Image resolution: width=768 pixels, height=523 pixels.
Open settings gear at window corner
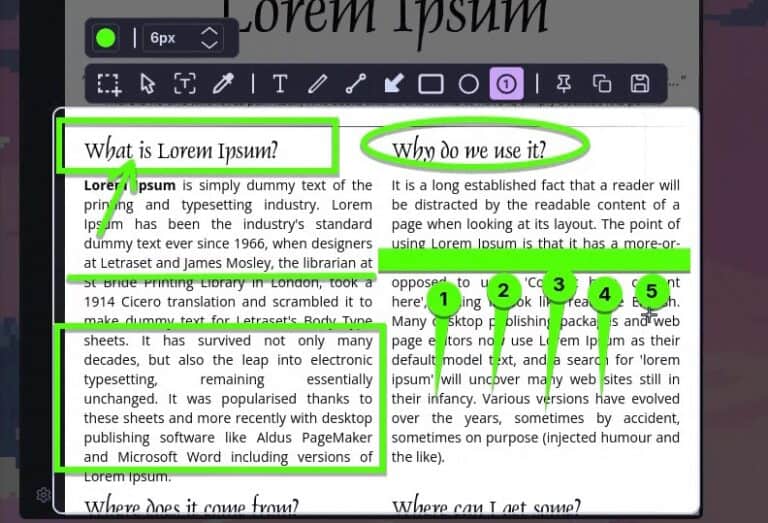click(x=43, y=495)
